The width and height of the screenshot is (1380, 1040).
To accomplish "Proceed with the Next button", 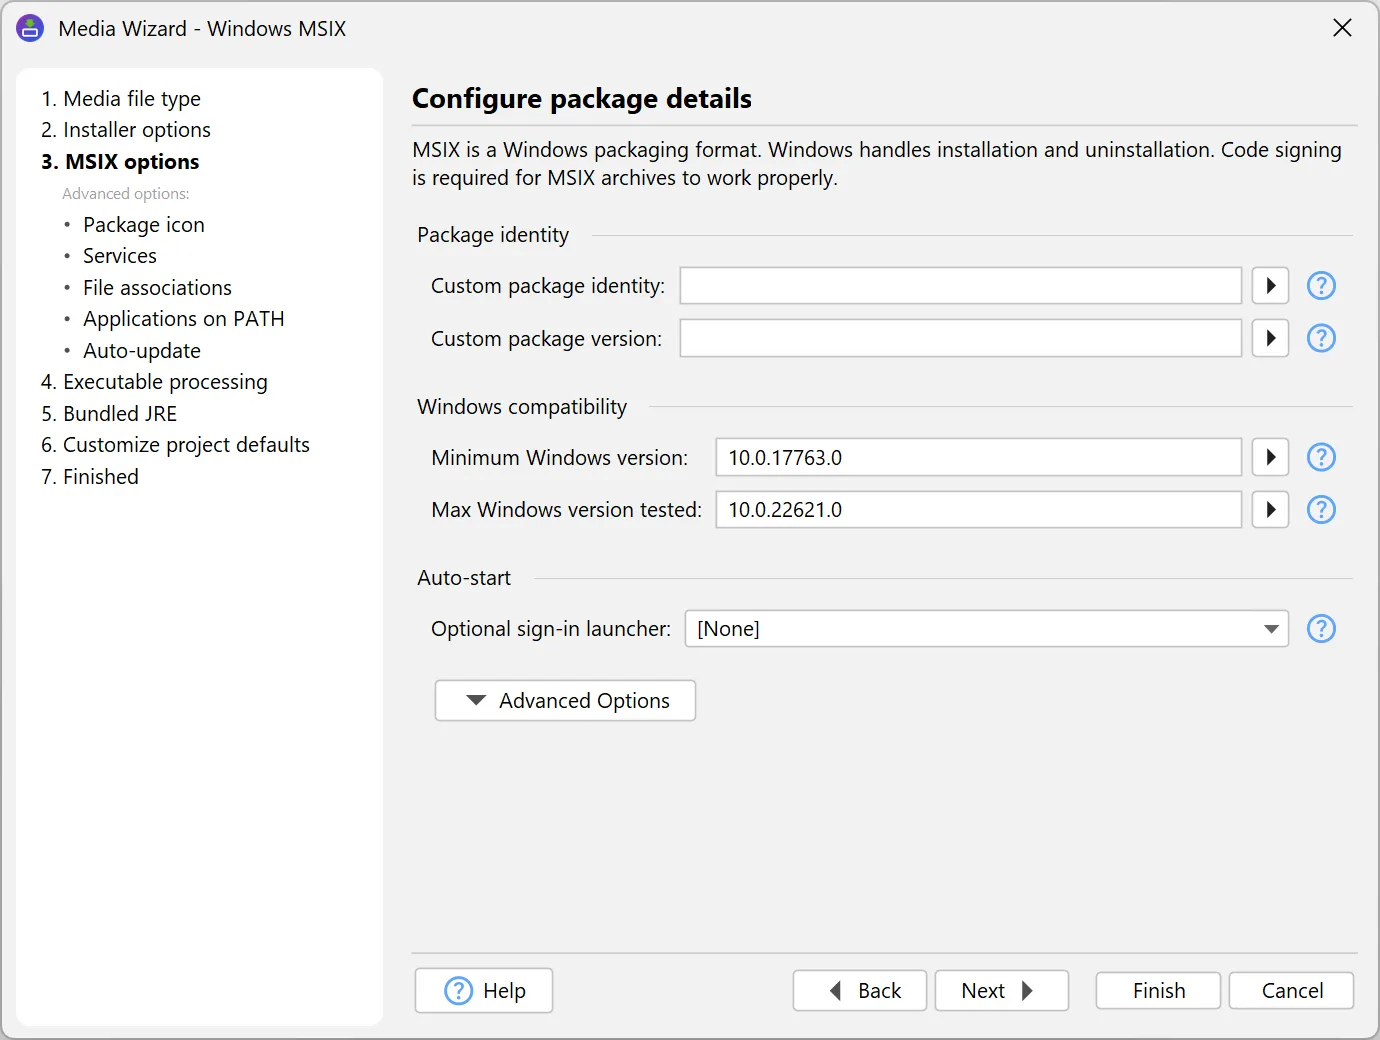I will (x=1002, y=991).
